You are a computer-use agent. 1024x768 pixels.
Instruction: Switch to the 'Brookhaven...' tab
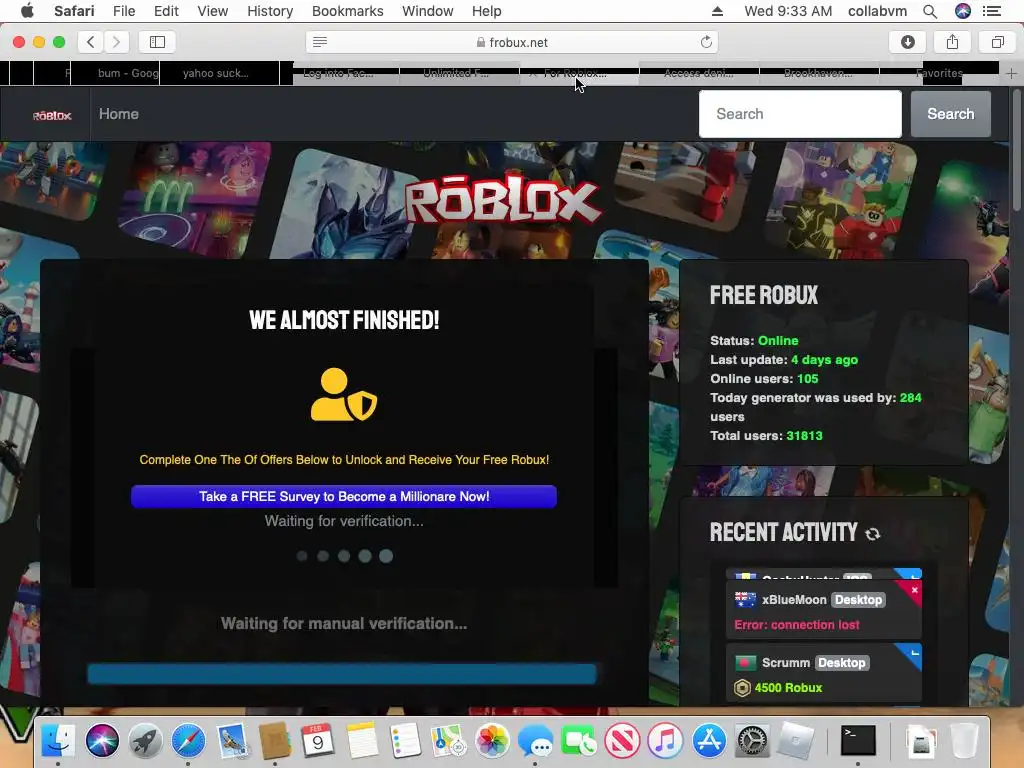[x=818, y=73]
